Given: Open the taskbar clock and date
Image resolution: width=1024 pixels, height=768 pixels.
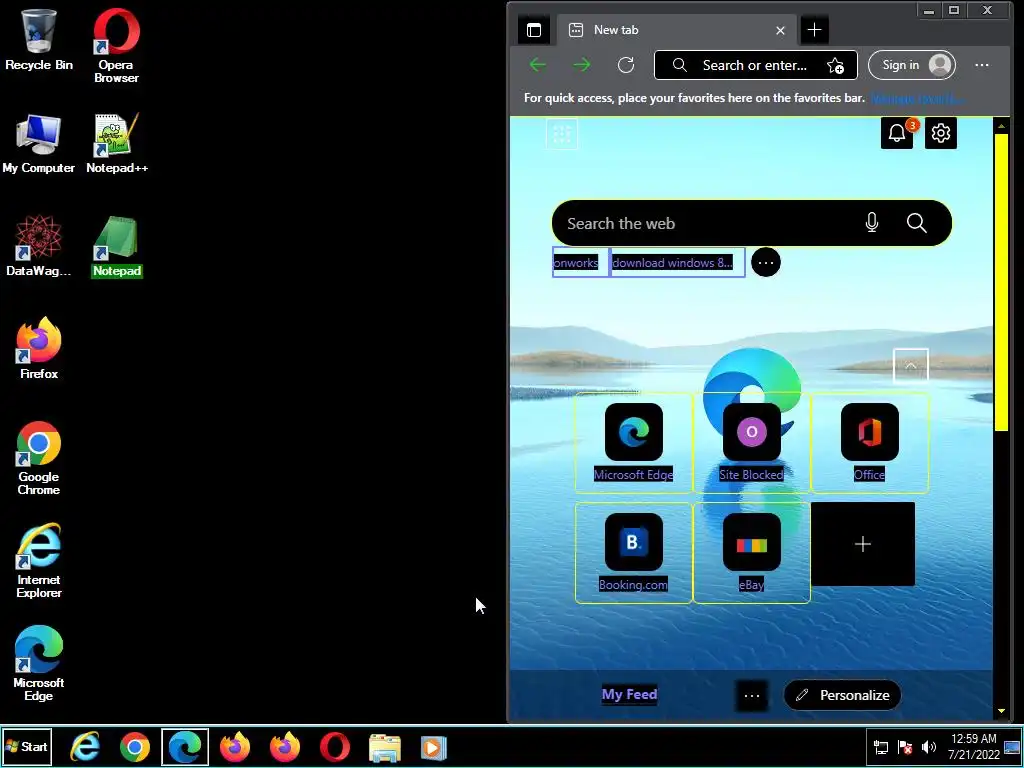Looking at the screenshot, I should (974, 746).
